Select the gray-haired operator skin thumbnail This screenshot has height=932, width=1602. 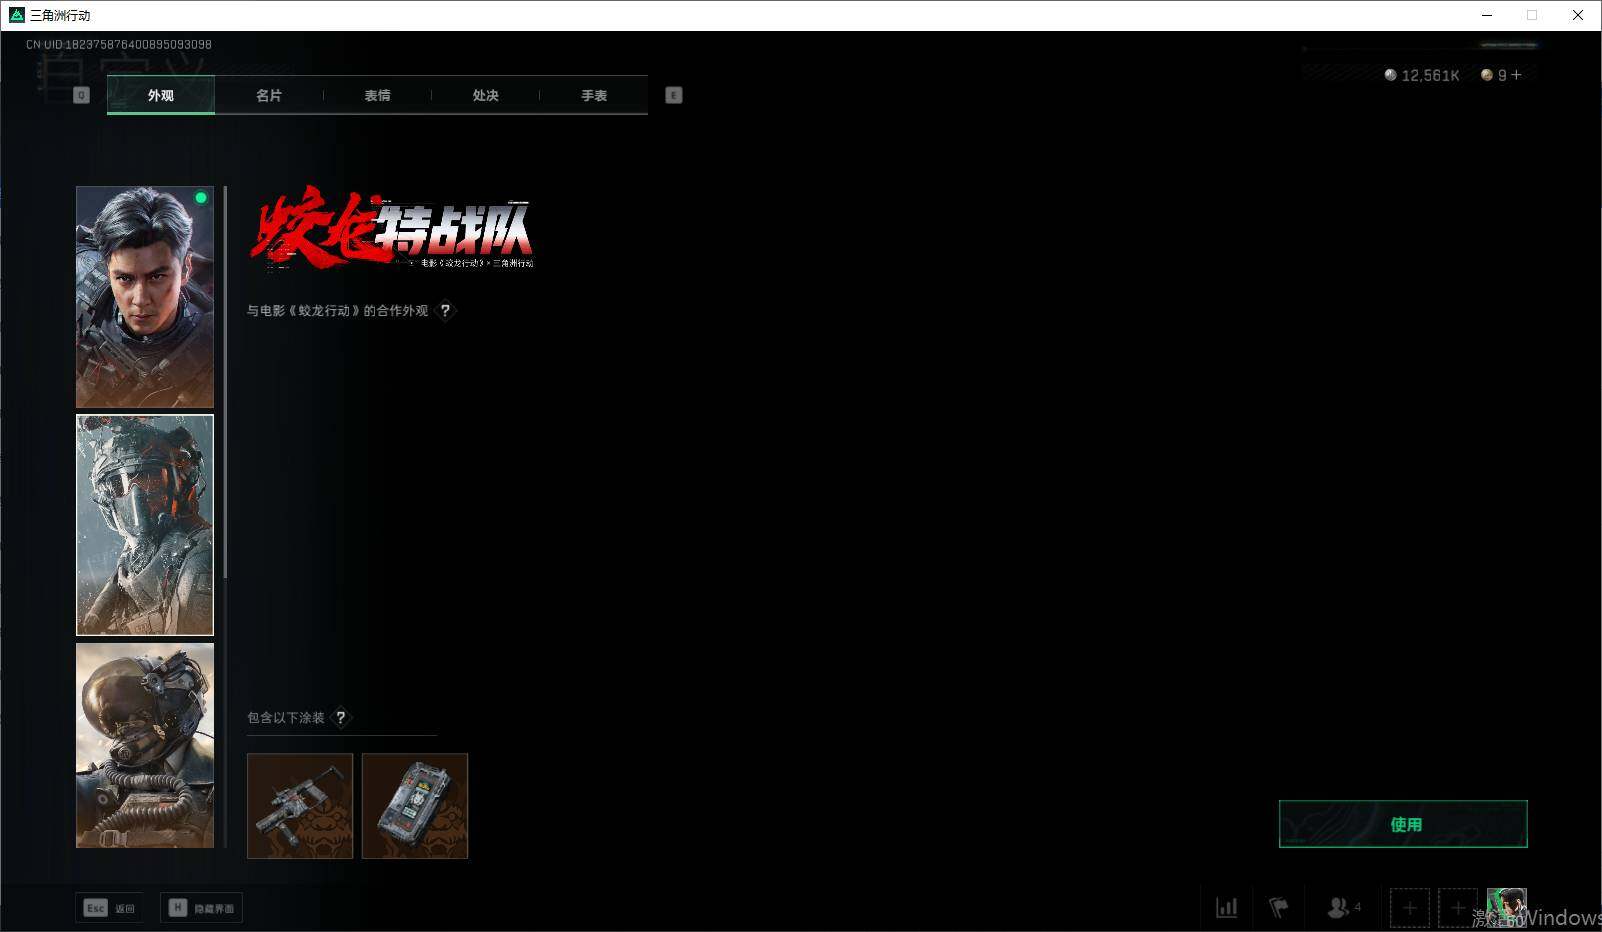click(x=145, y=297)
